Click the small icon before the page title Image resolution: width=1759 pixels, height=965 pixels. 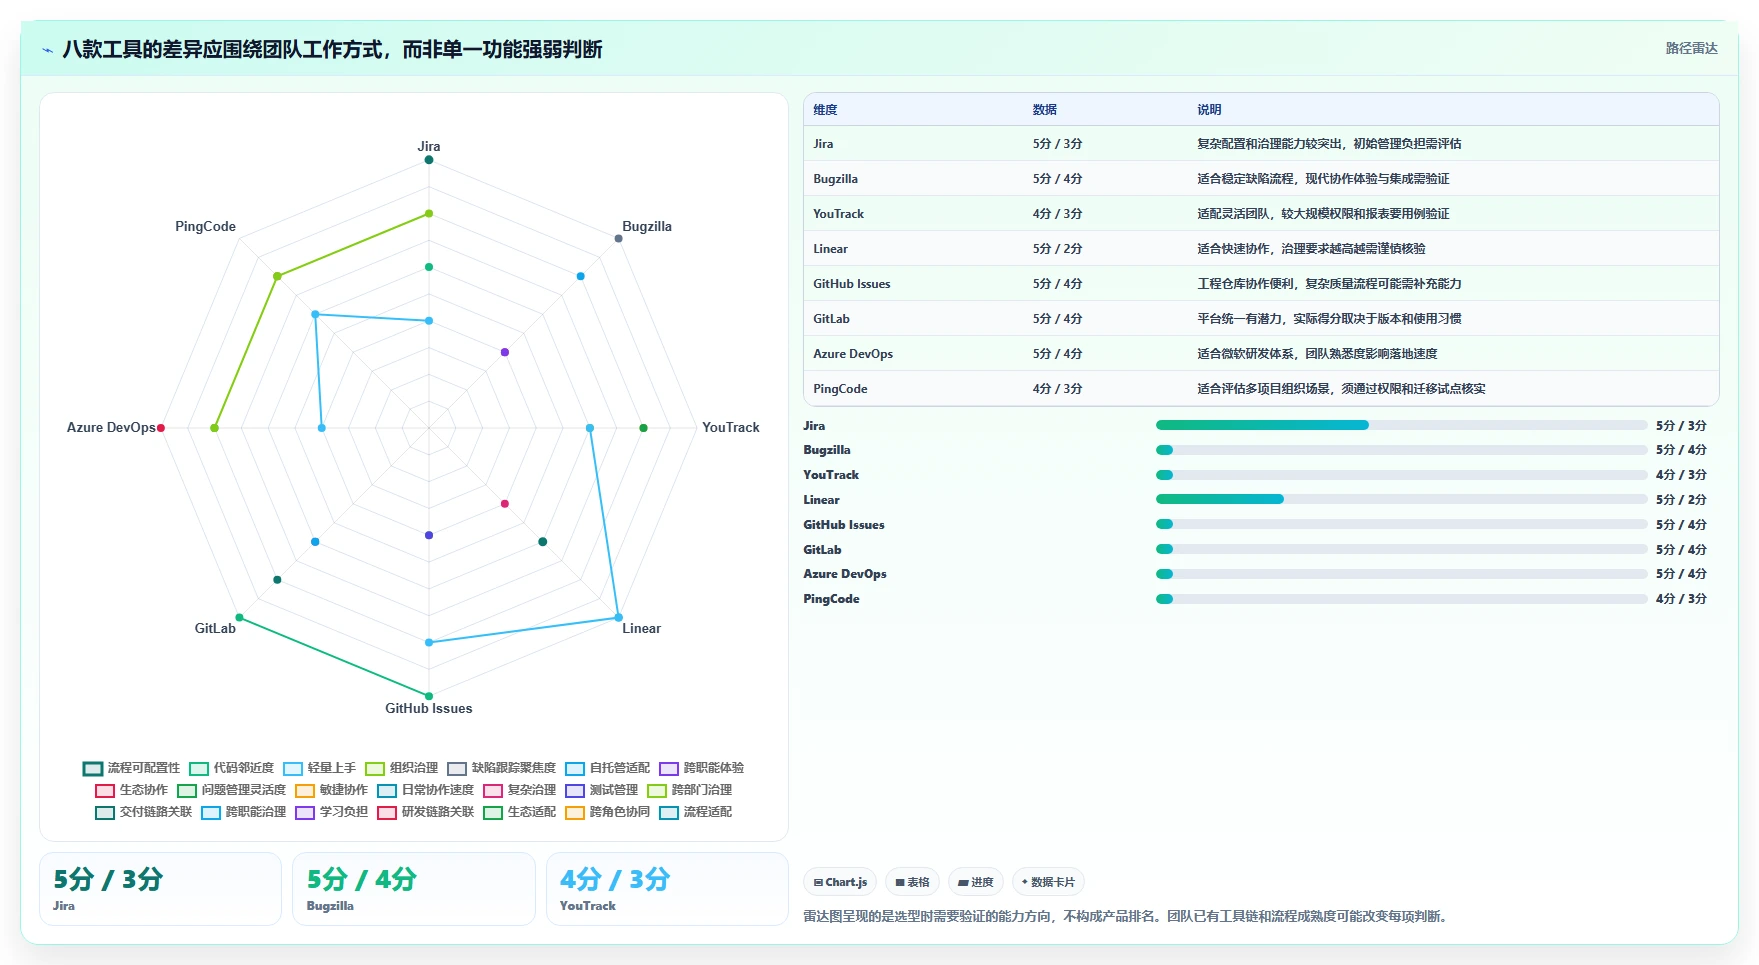[x=47, y=50]
